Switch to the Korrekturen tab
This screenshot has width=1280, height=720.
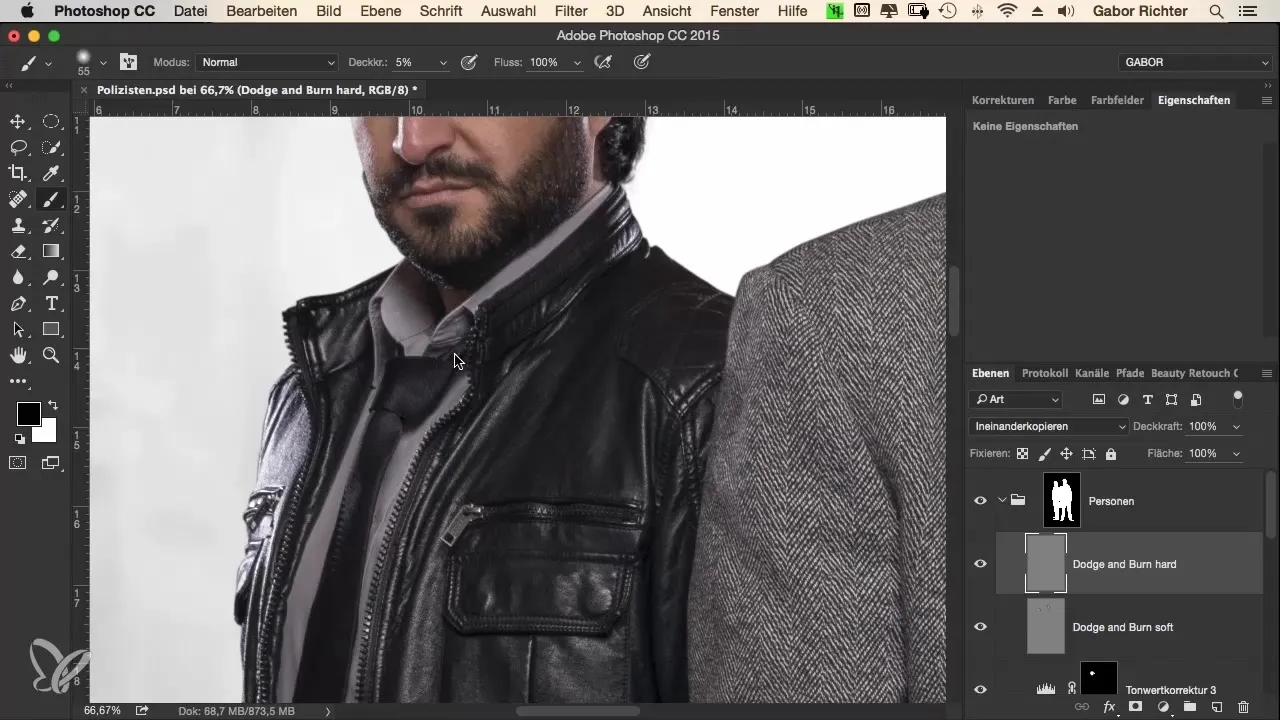coord(1003,100)
